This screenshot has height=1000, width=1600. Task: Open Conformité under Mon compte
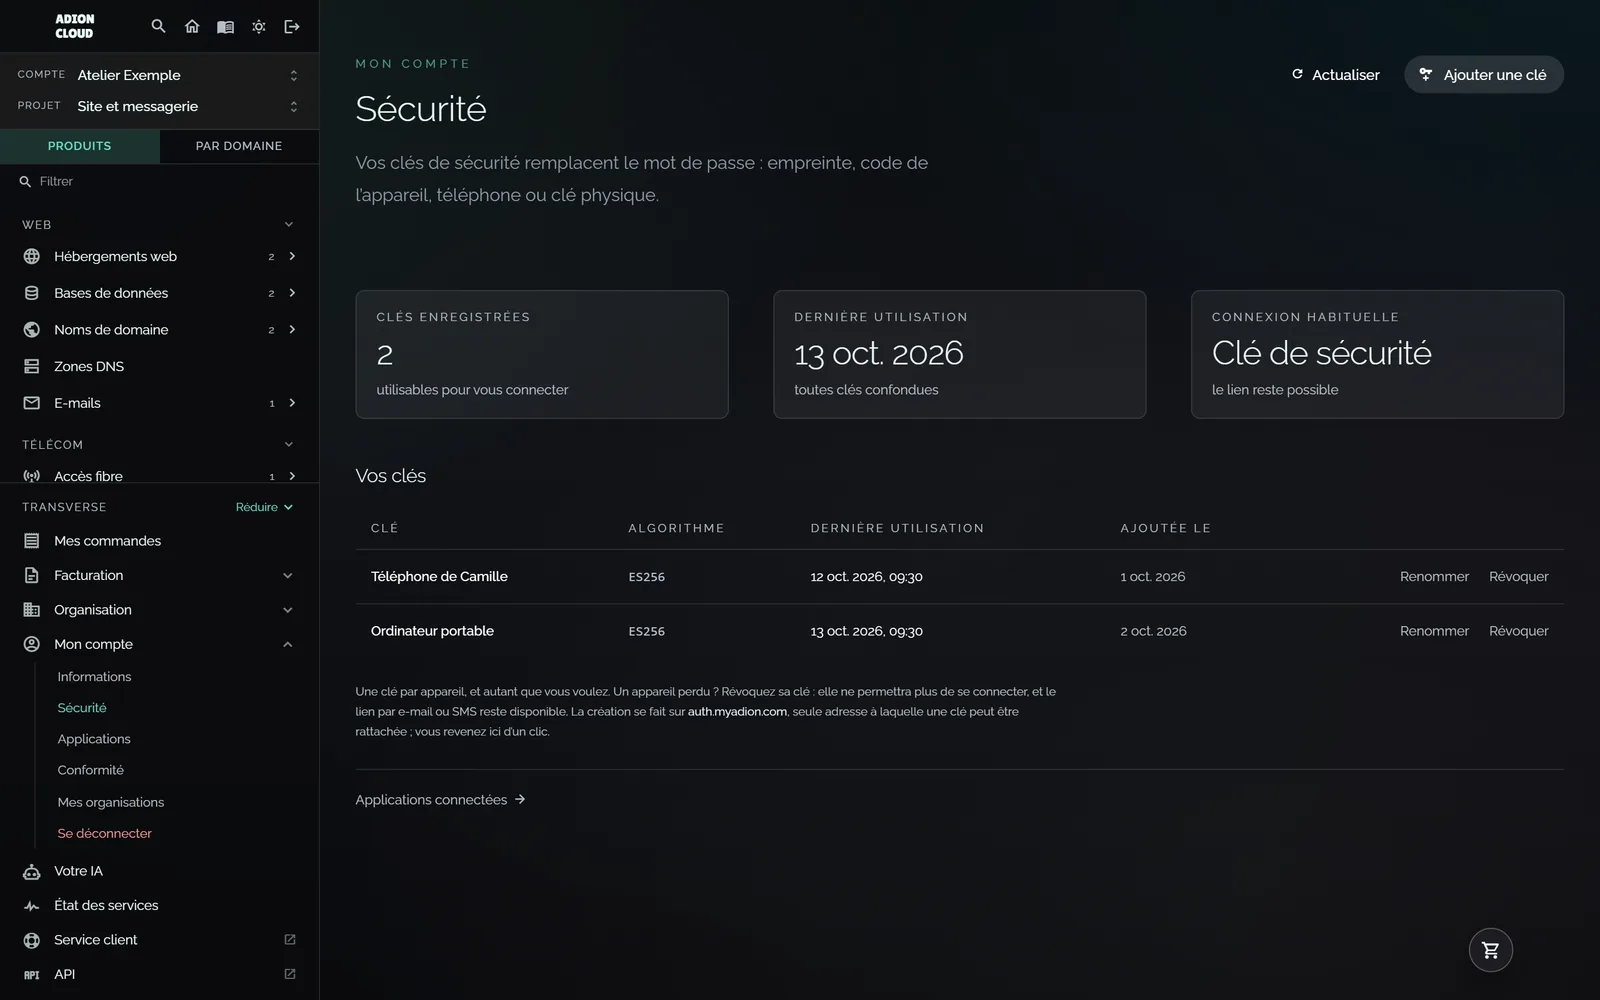[91, 770]
